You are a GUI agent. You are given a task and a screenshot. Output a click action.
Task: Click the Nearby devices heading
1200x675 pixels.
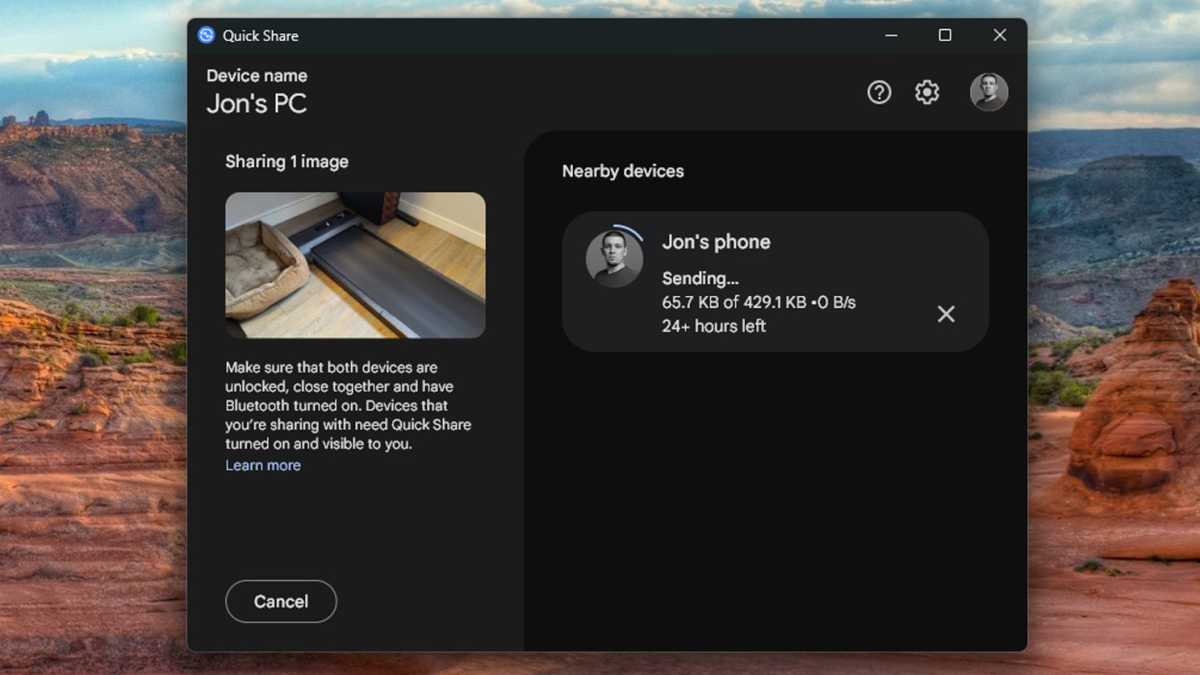click(x=622, y=171)
